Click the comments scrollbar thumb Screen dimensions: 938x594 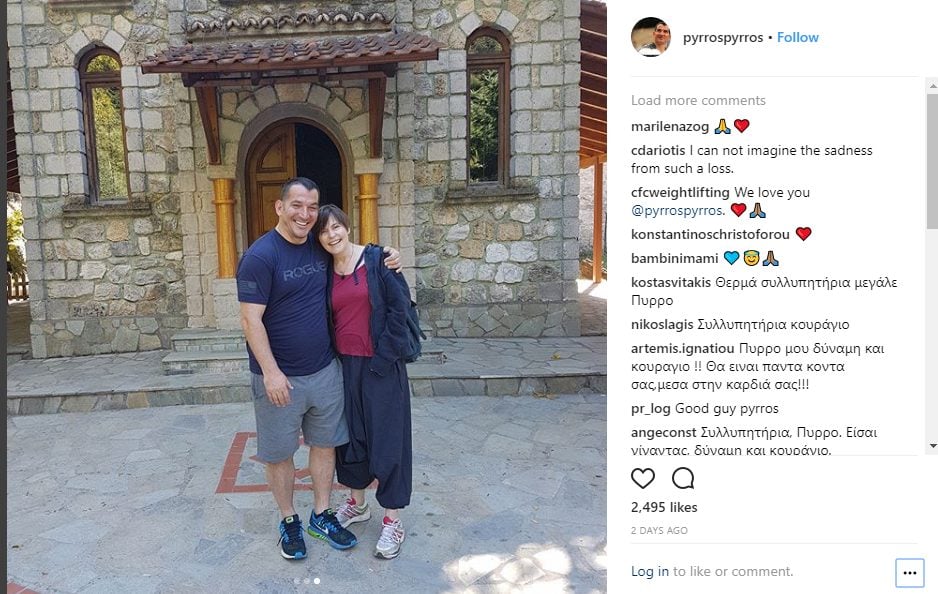pos(933,161)
